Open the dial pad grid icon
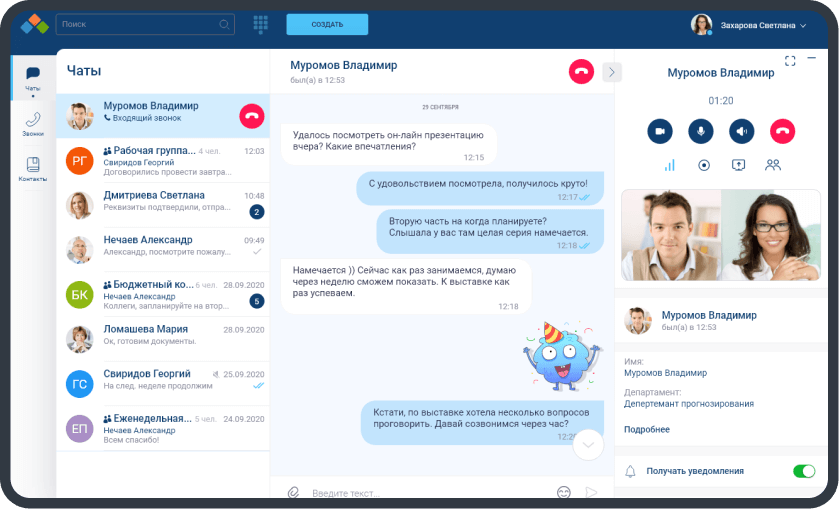The image size is (839, 509). pos(261,24)
